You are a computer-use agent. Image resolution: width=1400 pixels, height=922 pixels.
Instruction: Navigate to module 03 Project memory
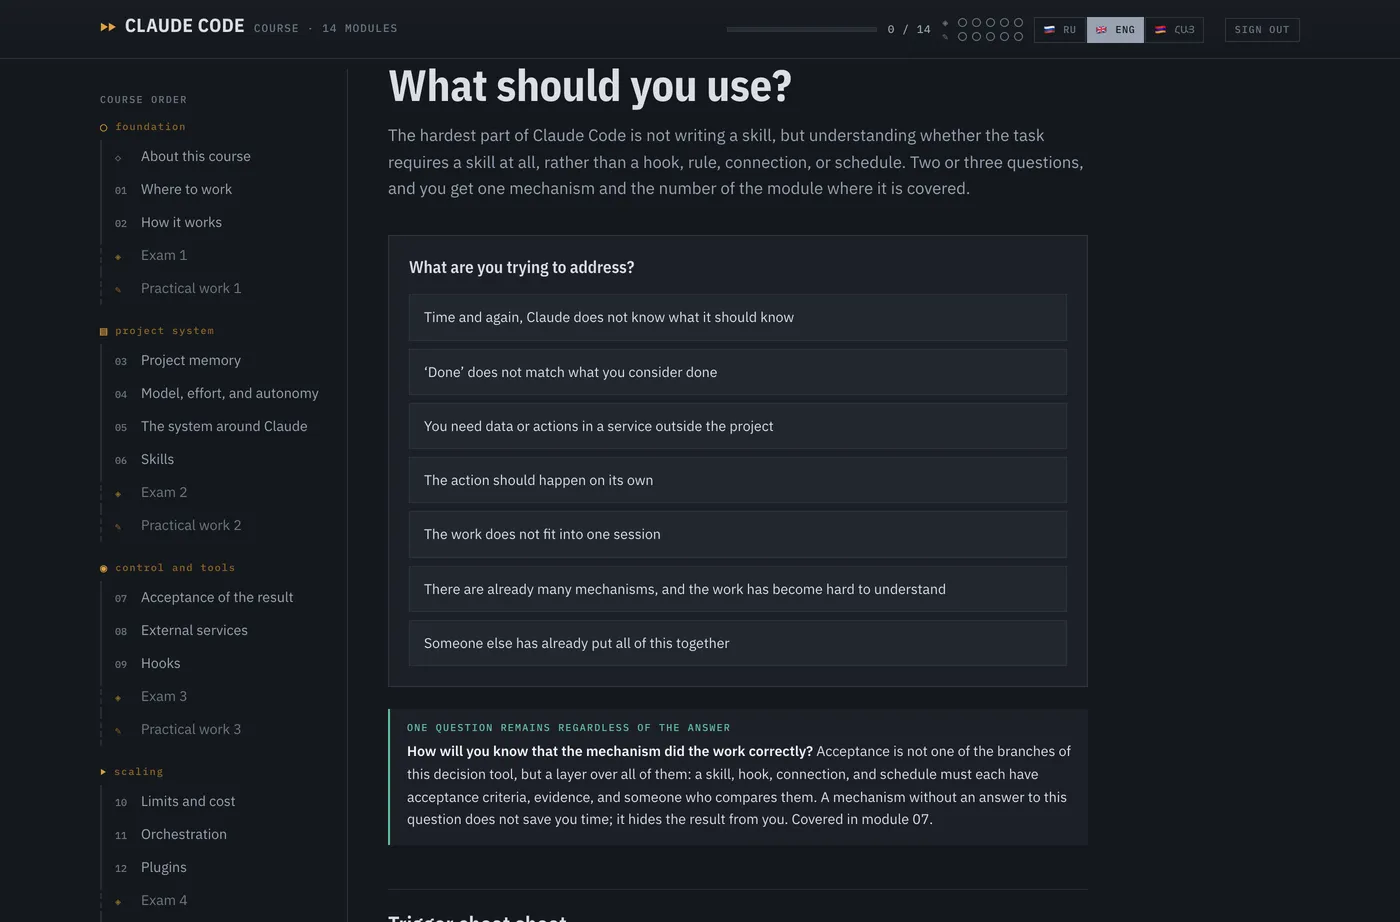tap(191, 361)
